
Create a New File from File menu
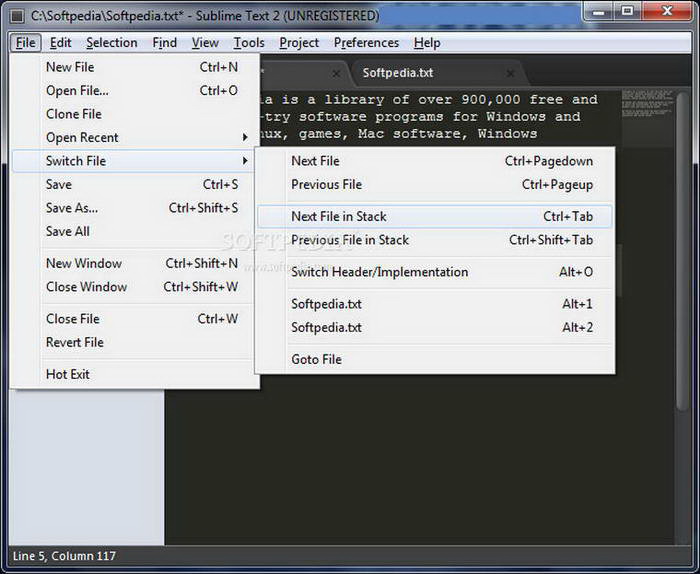click(x=70, y=67)
